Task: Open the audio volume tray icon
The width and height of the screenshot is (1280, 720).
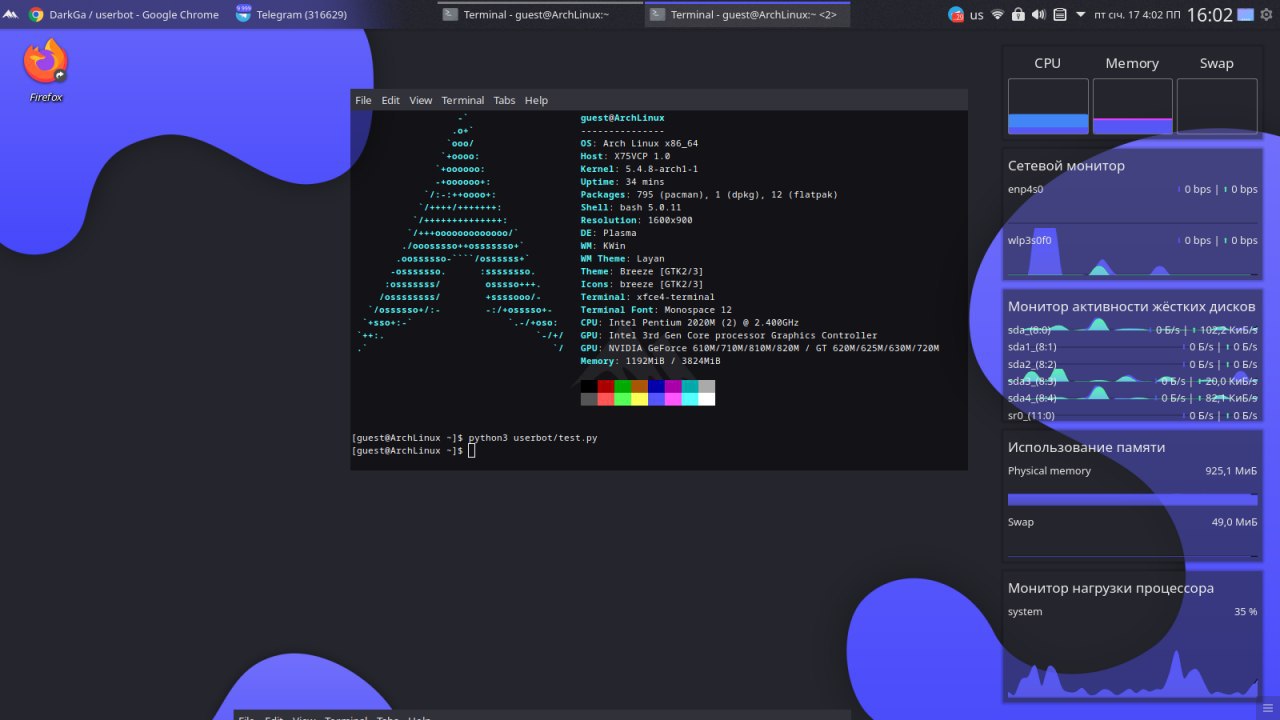Action: (1038, 15)
